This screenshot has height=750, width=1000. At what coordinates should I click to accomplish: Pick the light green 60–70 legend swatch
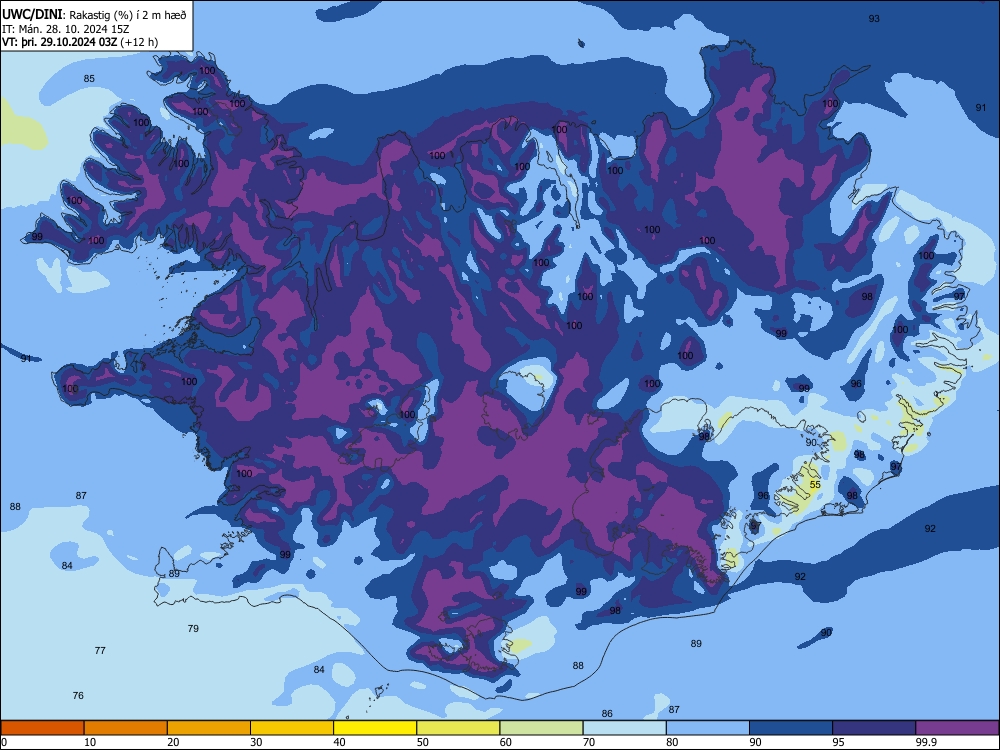pyautogui.click(x=541, y=728)
